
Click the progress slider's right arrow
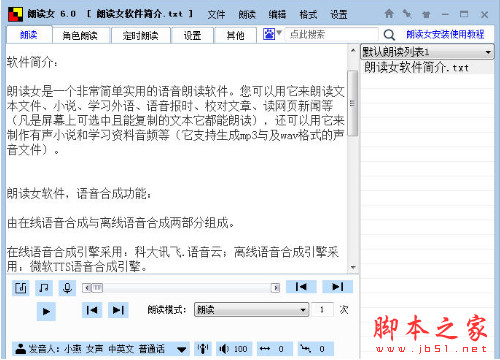[x=275, y=288]
